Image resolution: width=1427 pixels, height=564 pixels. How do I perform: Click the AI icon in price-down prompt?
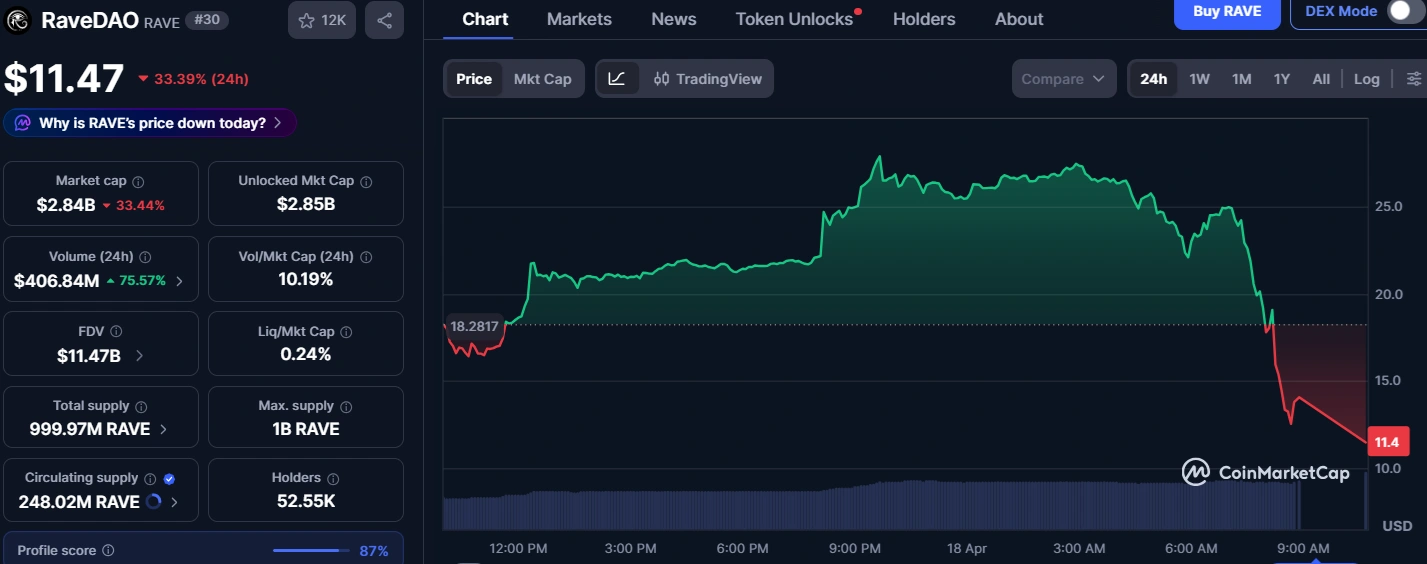[23, 123]
